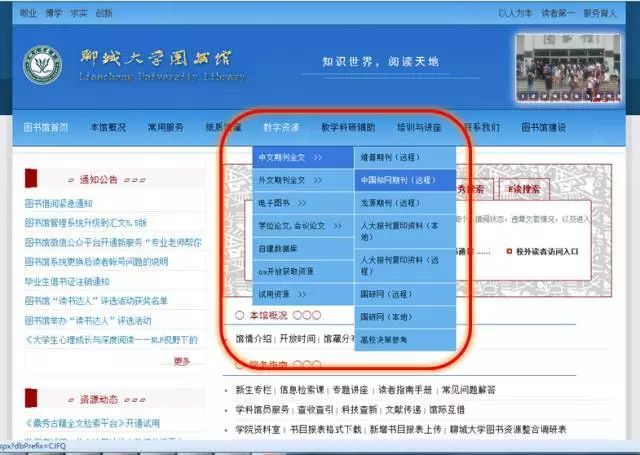The width and height of the screenshot is (640, 455).
Task: Click the Liaocheng University round logo
Action: pos(42,65)
